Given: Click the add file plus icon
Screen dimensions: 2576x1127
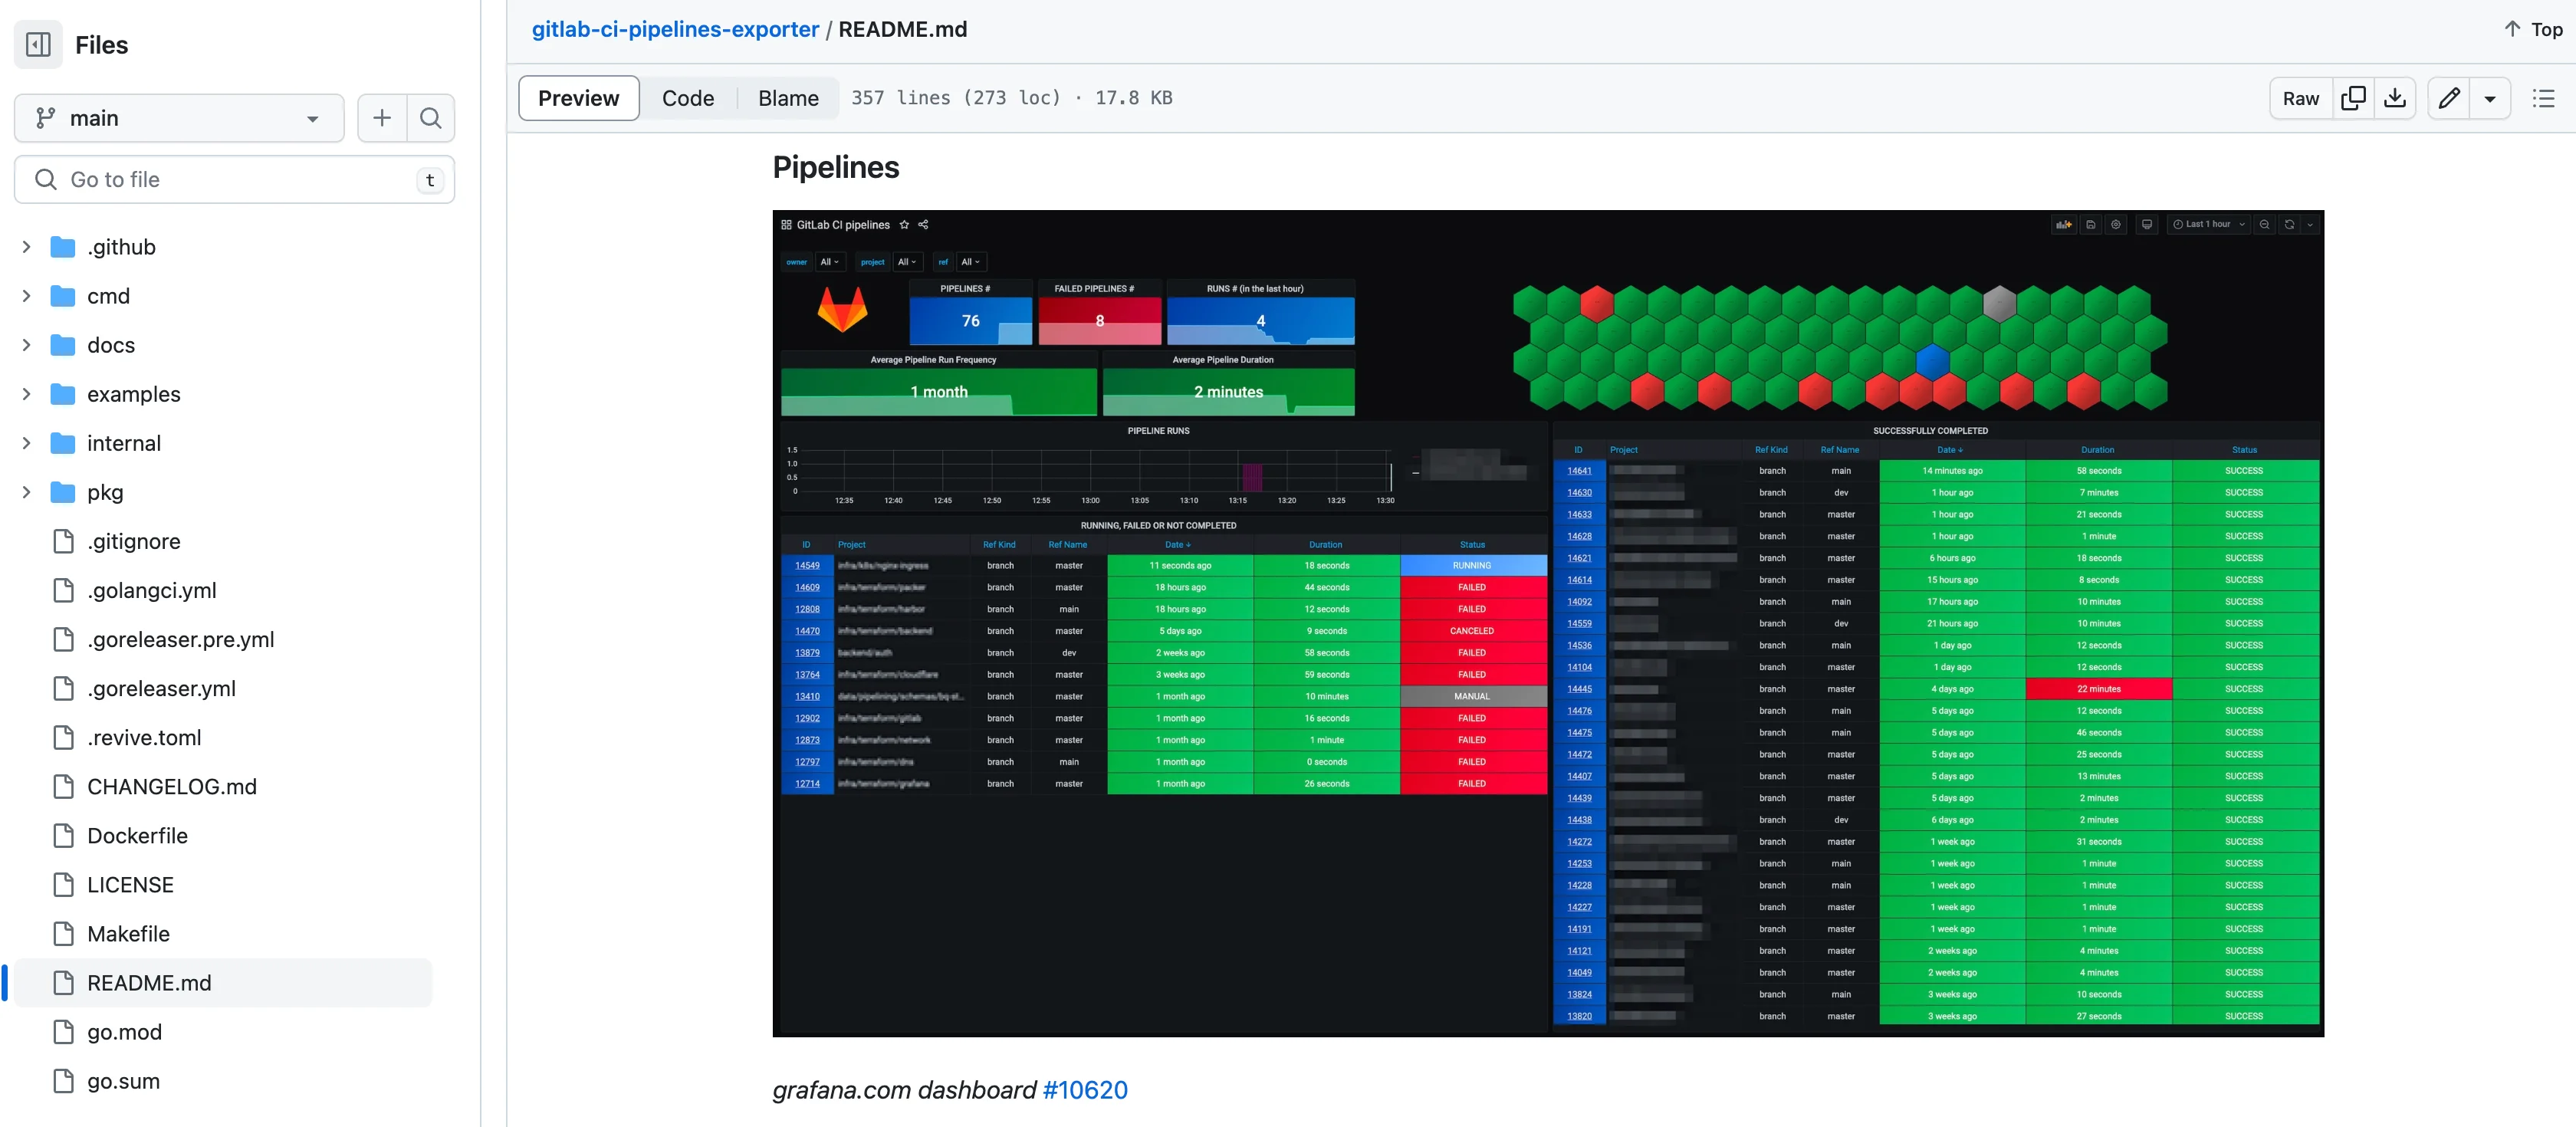Looking at the screenshot, I should (382, 118).
